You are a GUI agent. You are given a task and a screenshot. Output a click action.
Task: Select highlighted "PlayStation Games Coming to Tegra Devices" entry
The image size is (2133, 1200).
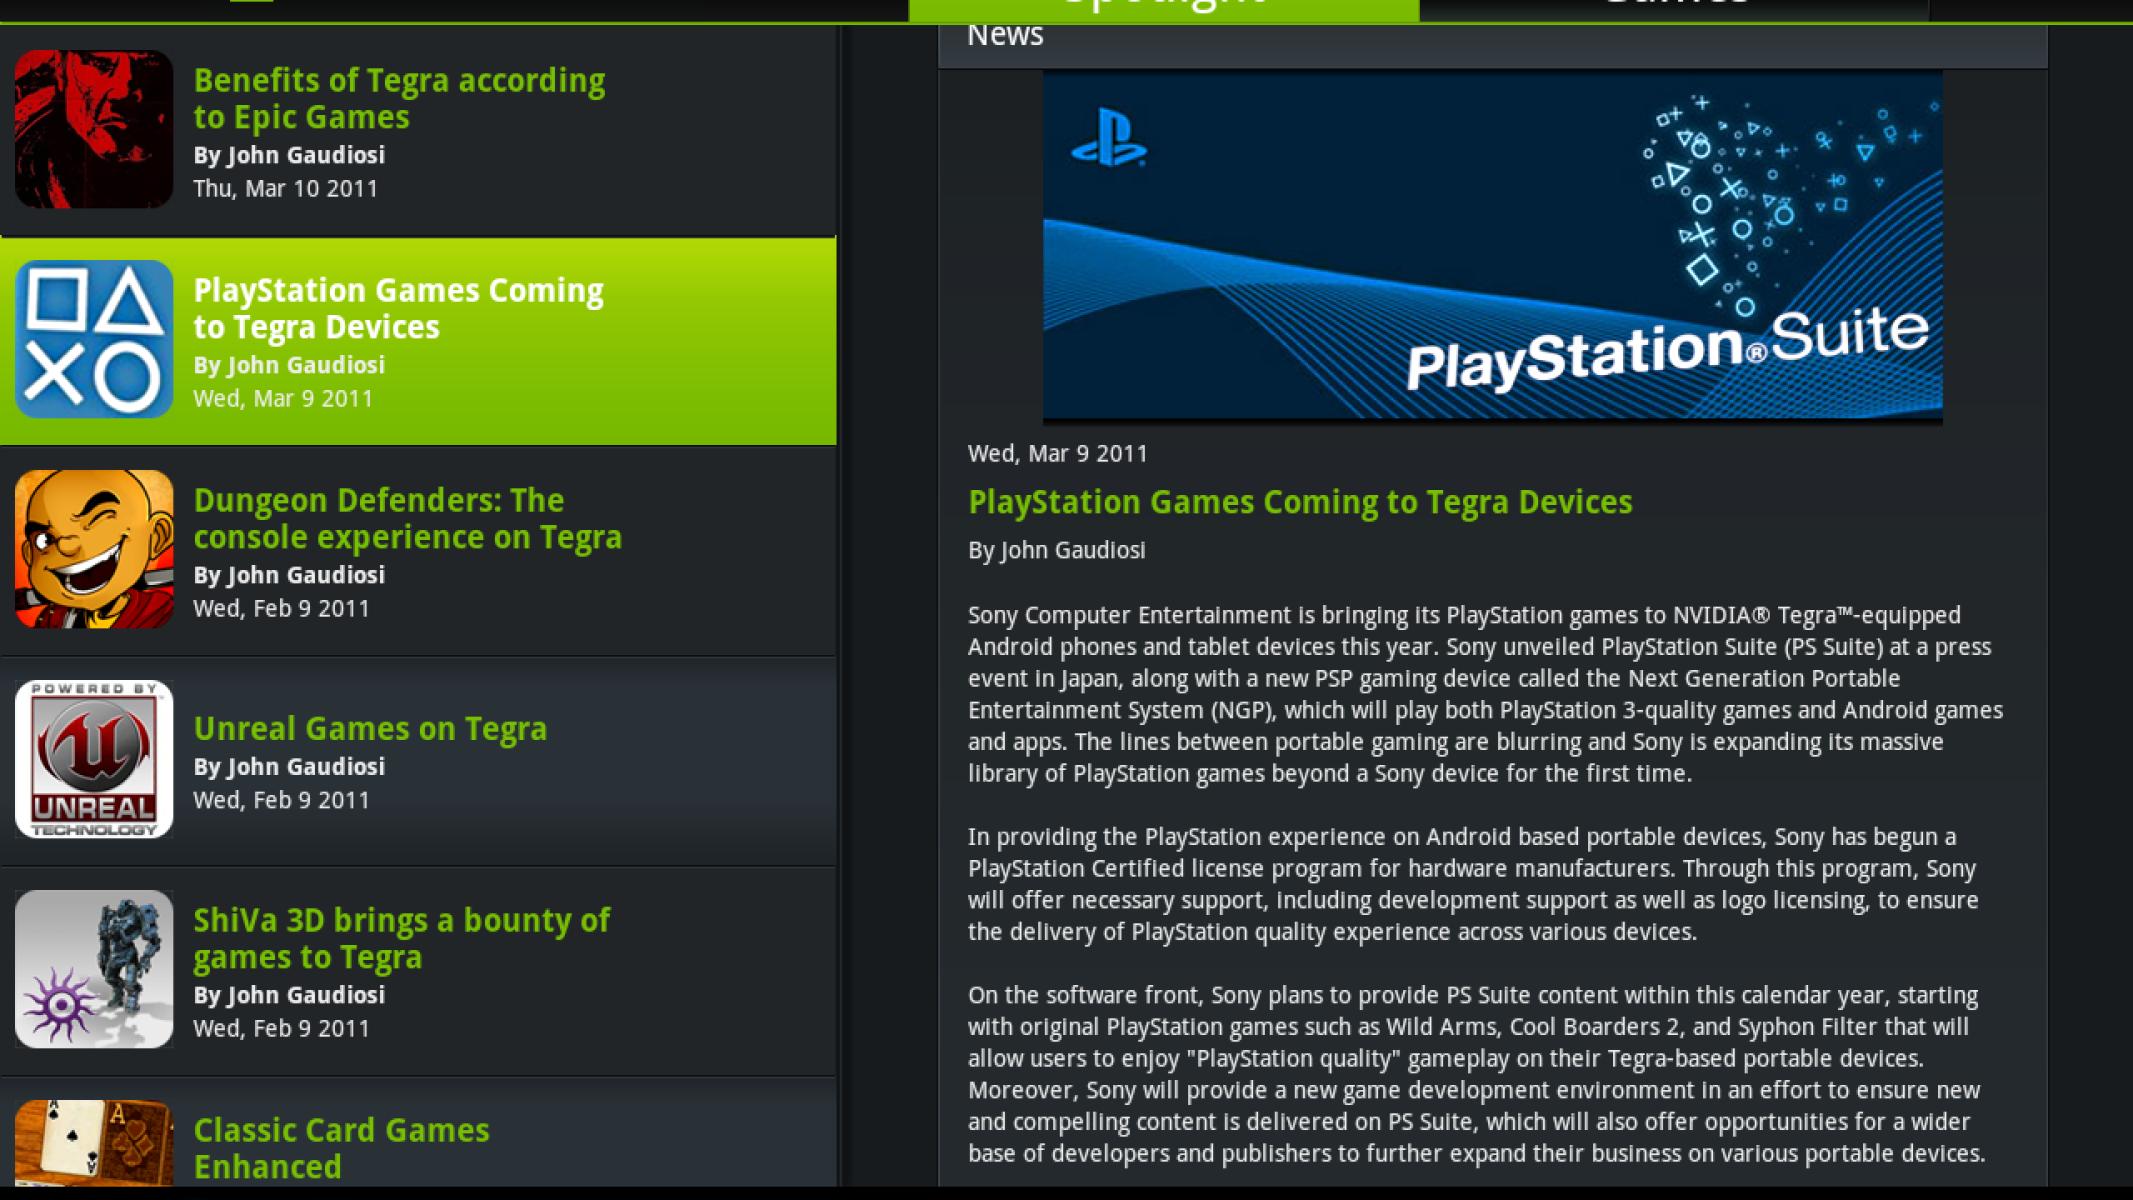tap(398, 308)
